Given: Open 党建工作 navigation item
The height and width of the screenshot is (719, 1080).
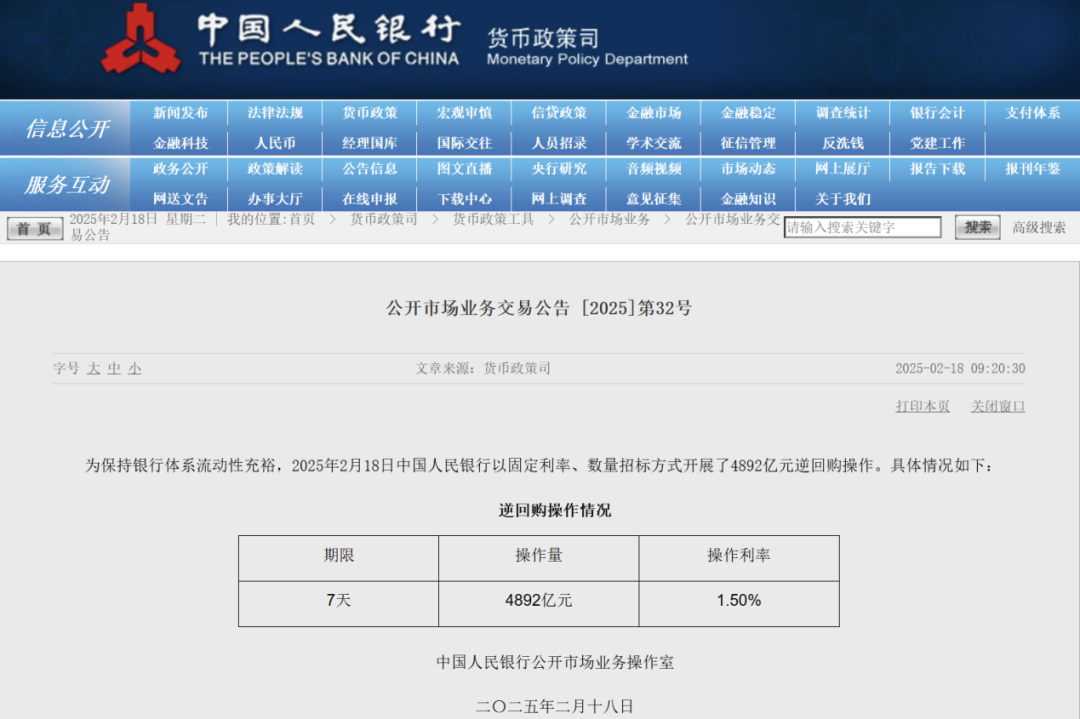Looking at the screenshot, I should pos(937,143).
